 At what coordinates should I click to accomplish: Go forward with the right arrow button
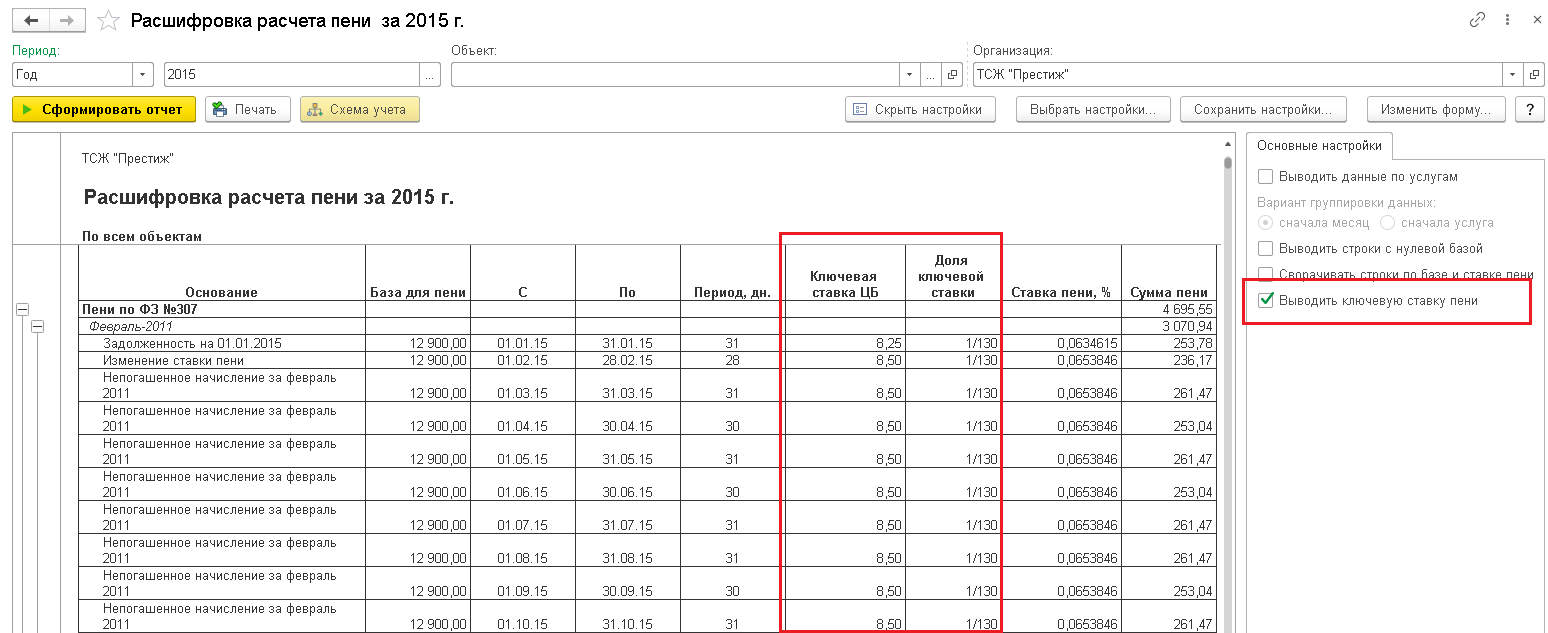pyautogui.click(x=67, y=20)
